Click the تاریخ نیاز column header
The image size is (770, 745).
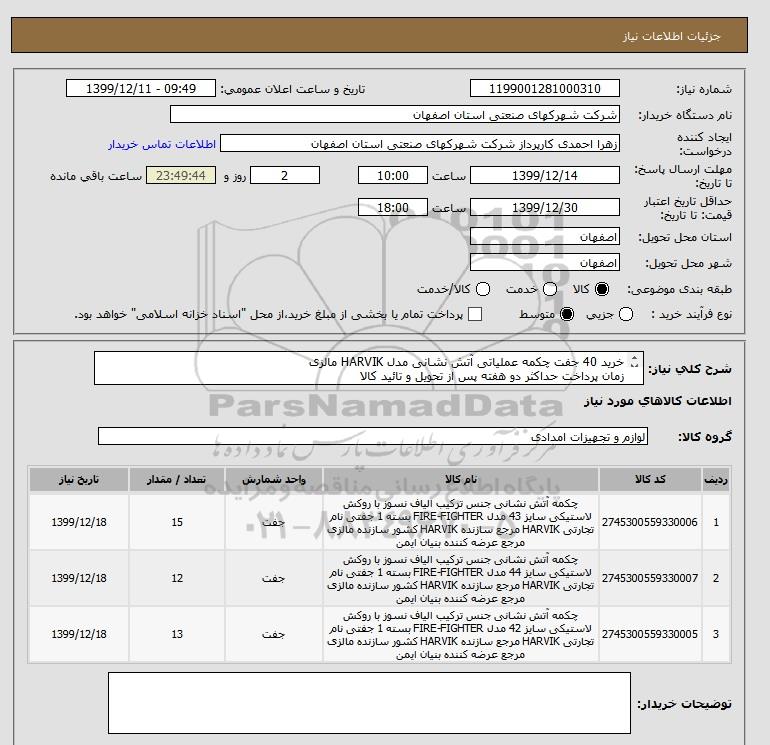pyautogui.click(x=79, y=479)
